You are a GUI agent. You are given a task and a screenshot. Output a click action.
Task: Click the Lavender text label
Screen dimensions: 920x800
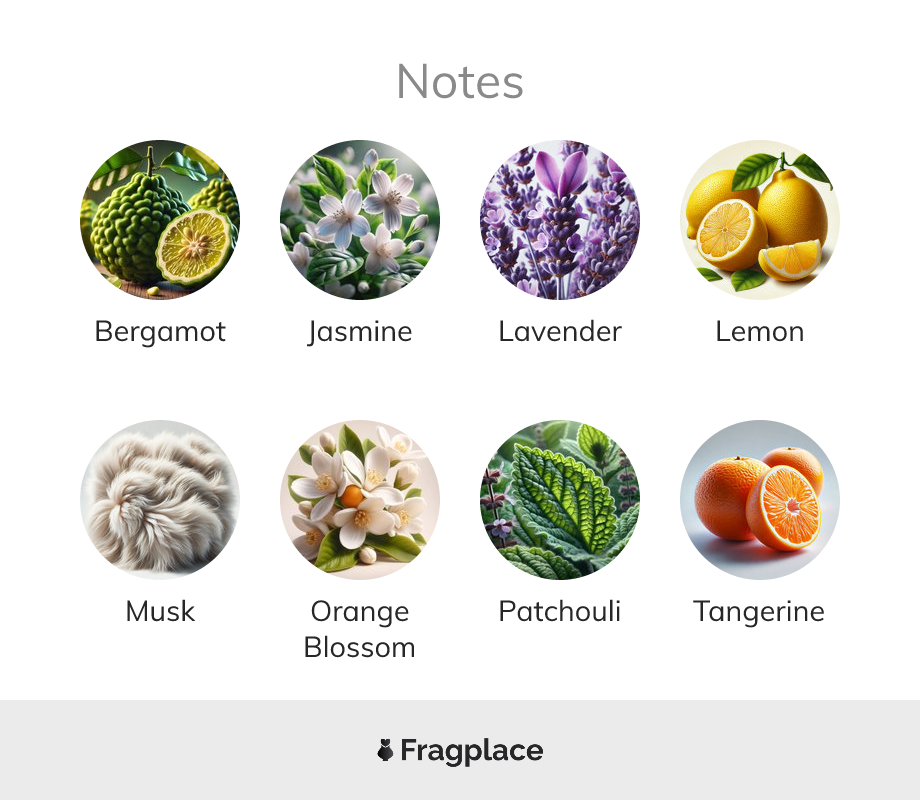point(560,331)
